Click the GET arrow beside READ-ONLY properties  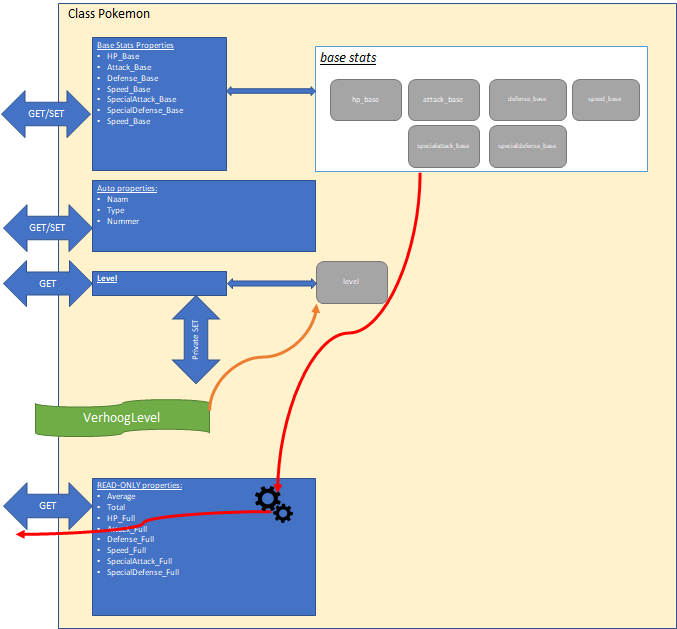pyautogui.click(x=47, y=505)
